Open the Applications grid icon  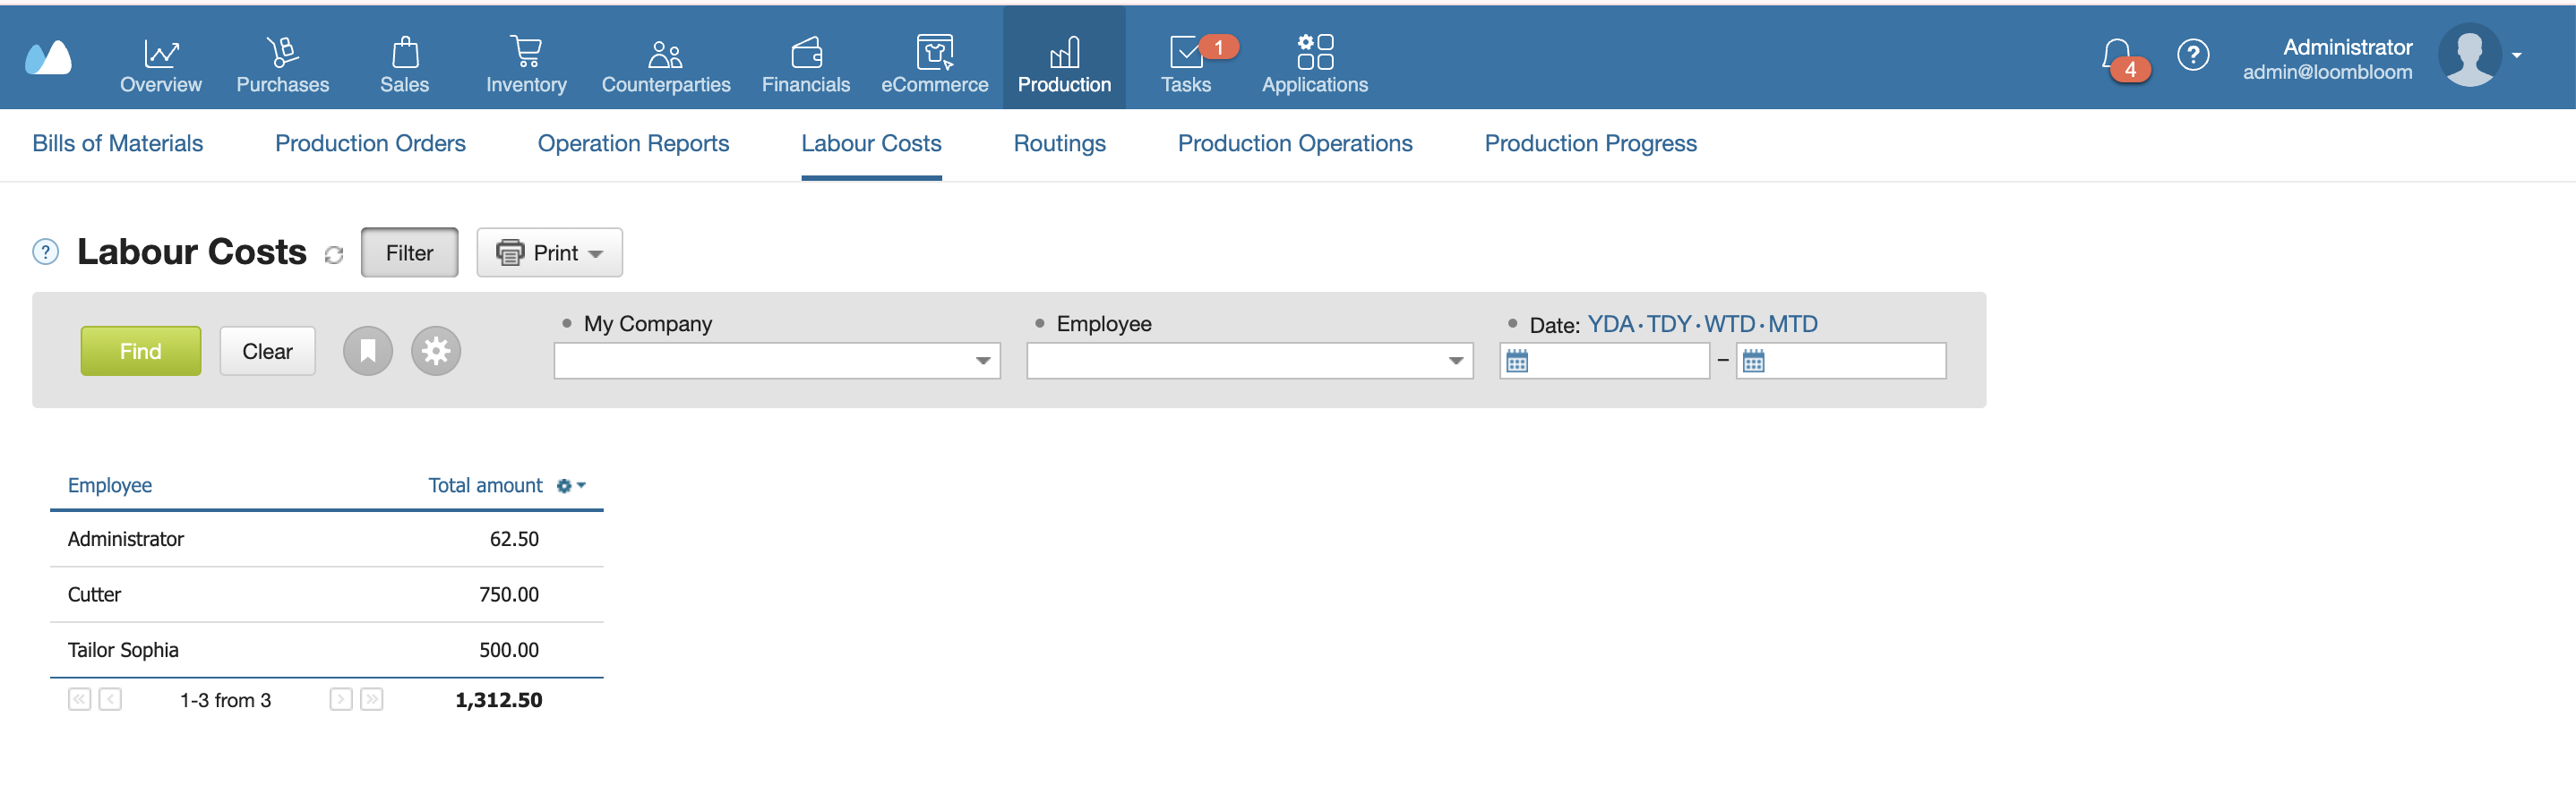tap(1315, 51)
